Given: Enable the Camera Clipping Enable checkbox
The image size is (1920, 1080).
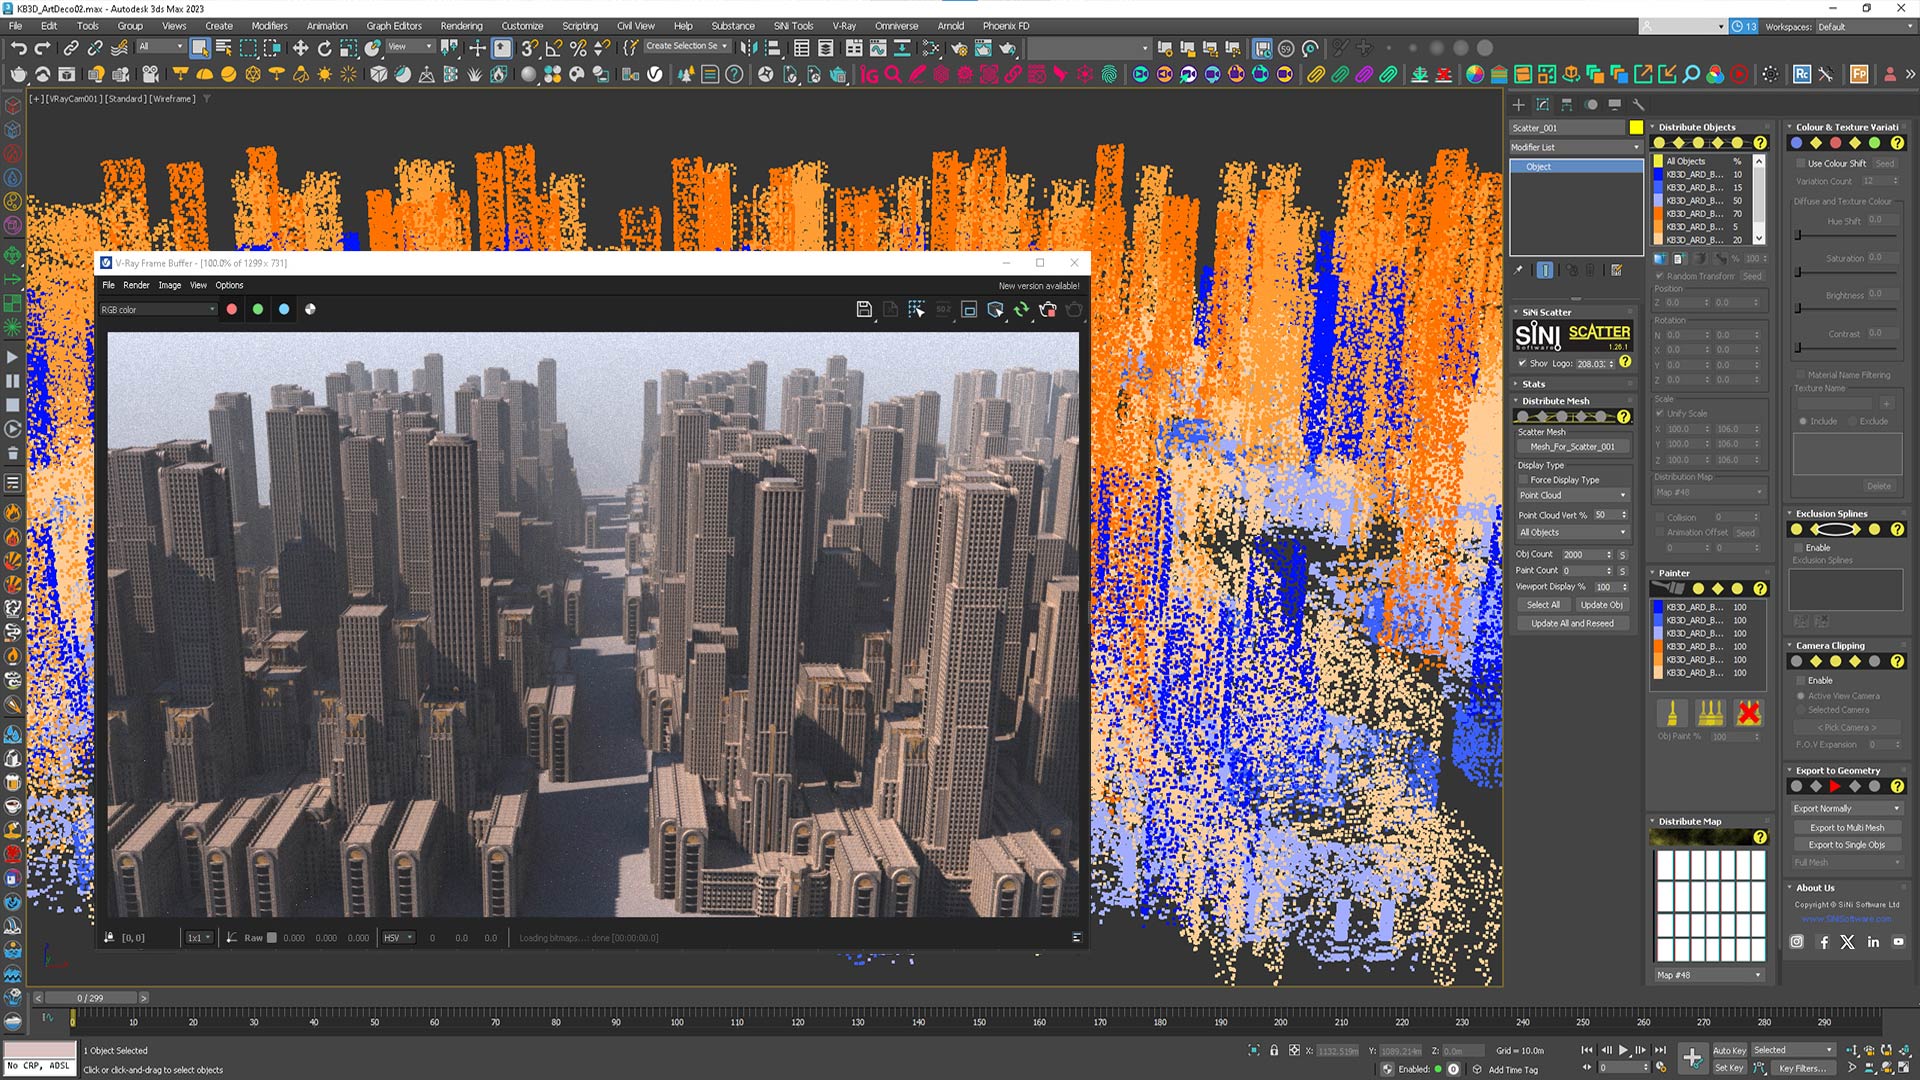Looking at the screenshot, I should [1801, 680].
